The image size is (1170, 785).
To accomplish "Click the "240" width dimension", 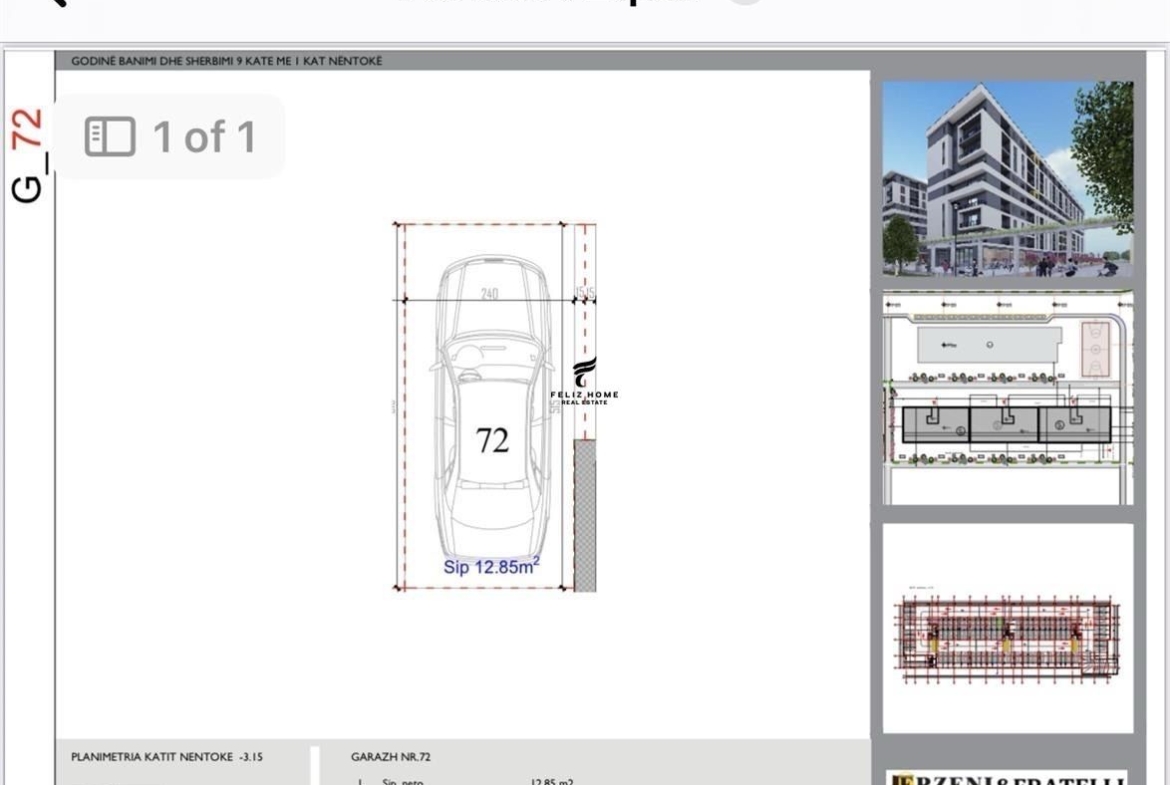I will [489, 293].
